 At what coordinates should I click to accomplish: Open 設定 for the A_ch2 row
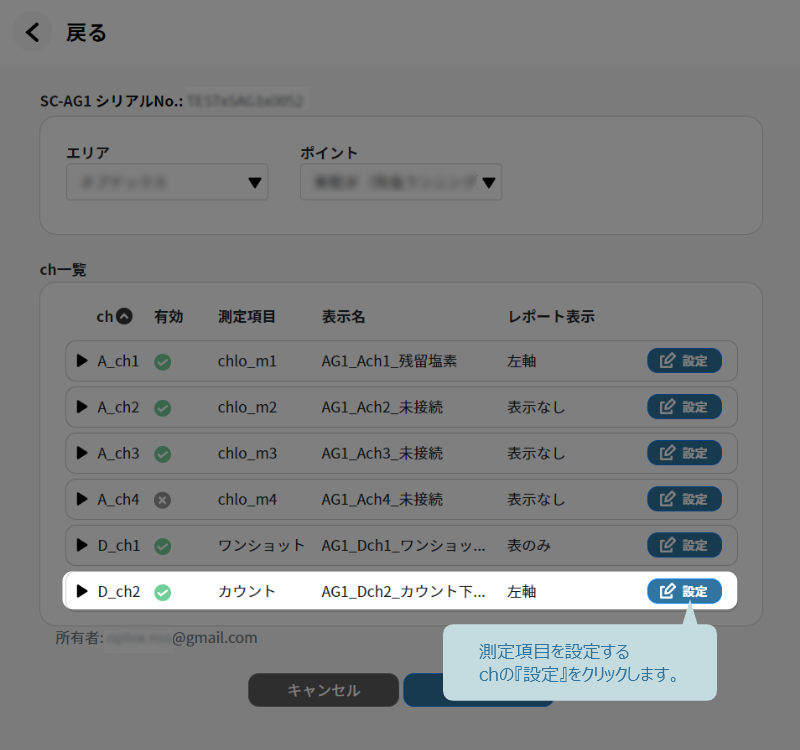[x=684, y=407]
